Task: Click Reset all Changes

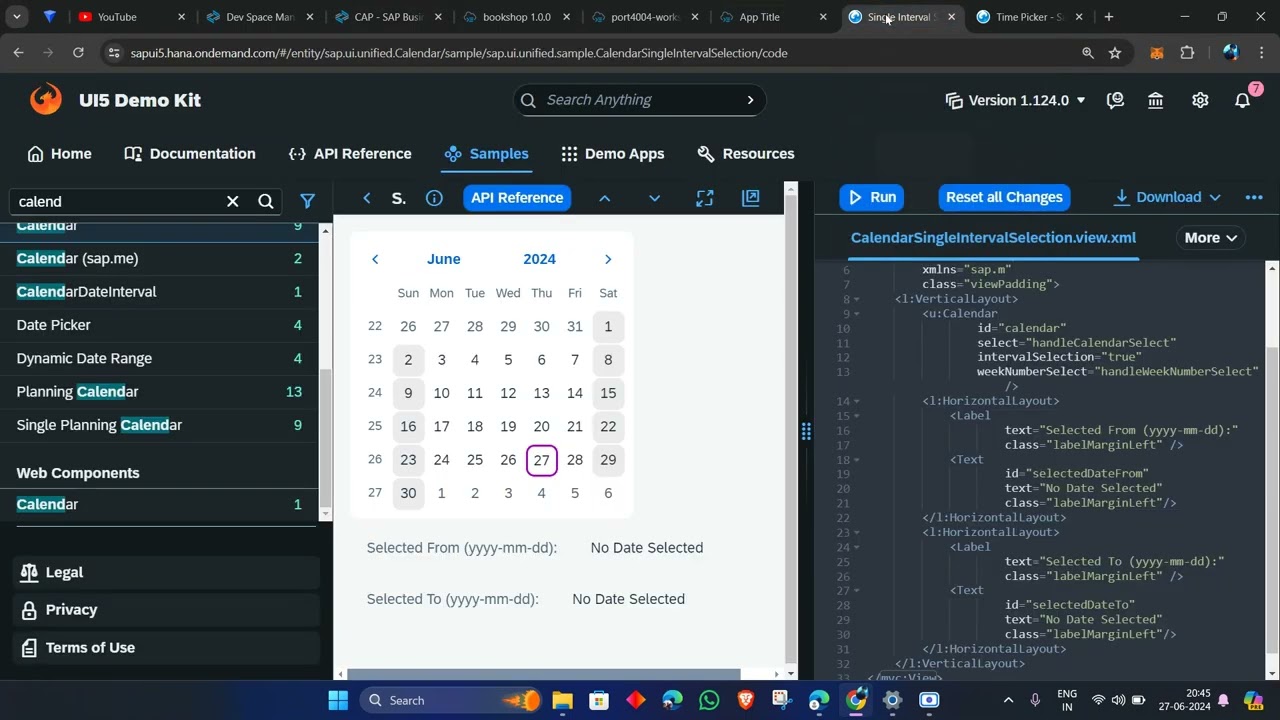Action: [1004, 197]
